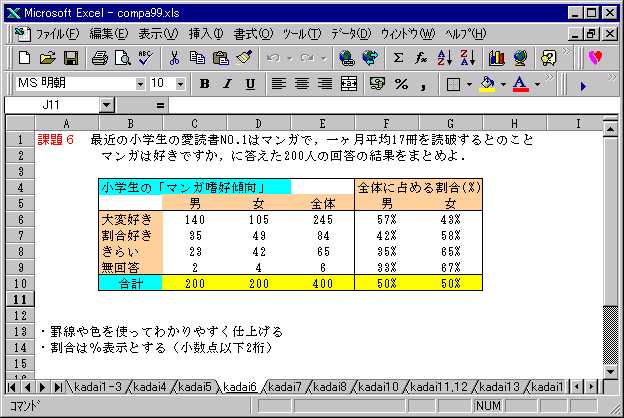Click the column C header
Viewport: 624px width, 418px height.
(x=194, y=123)
